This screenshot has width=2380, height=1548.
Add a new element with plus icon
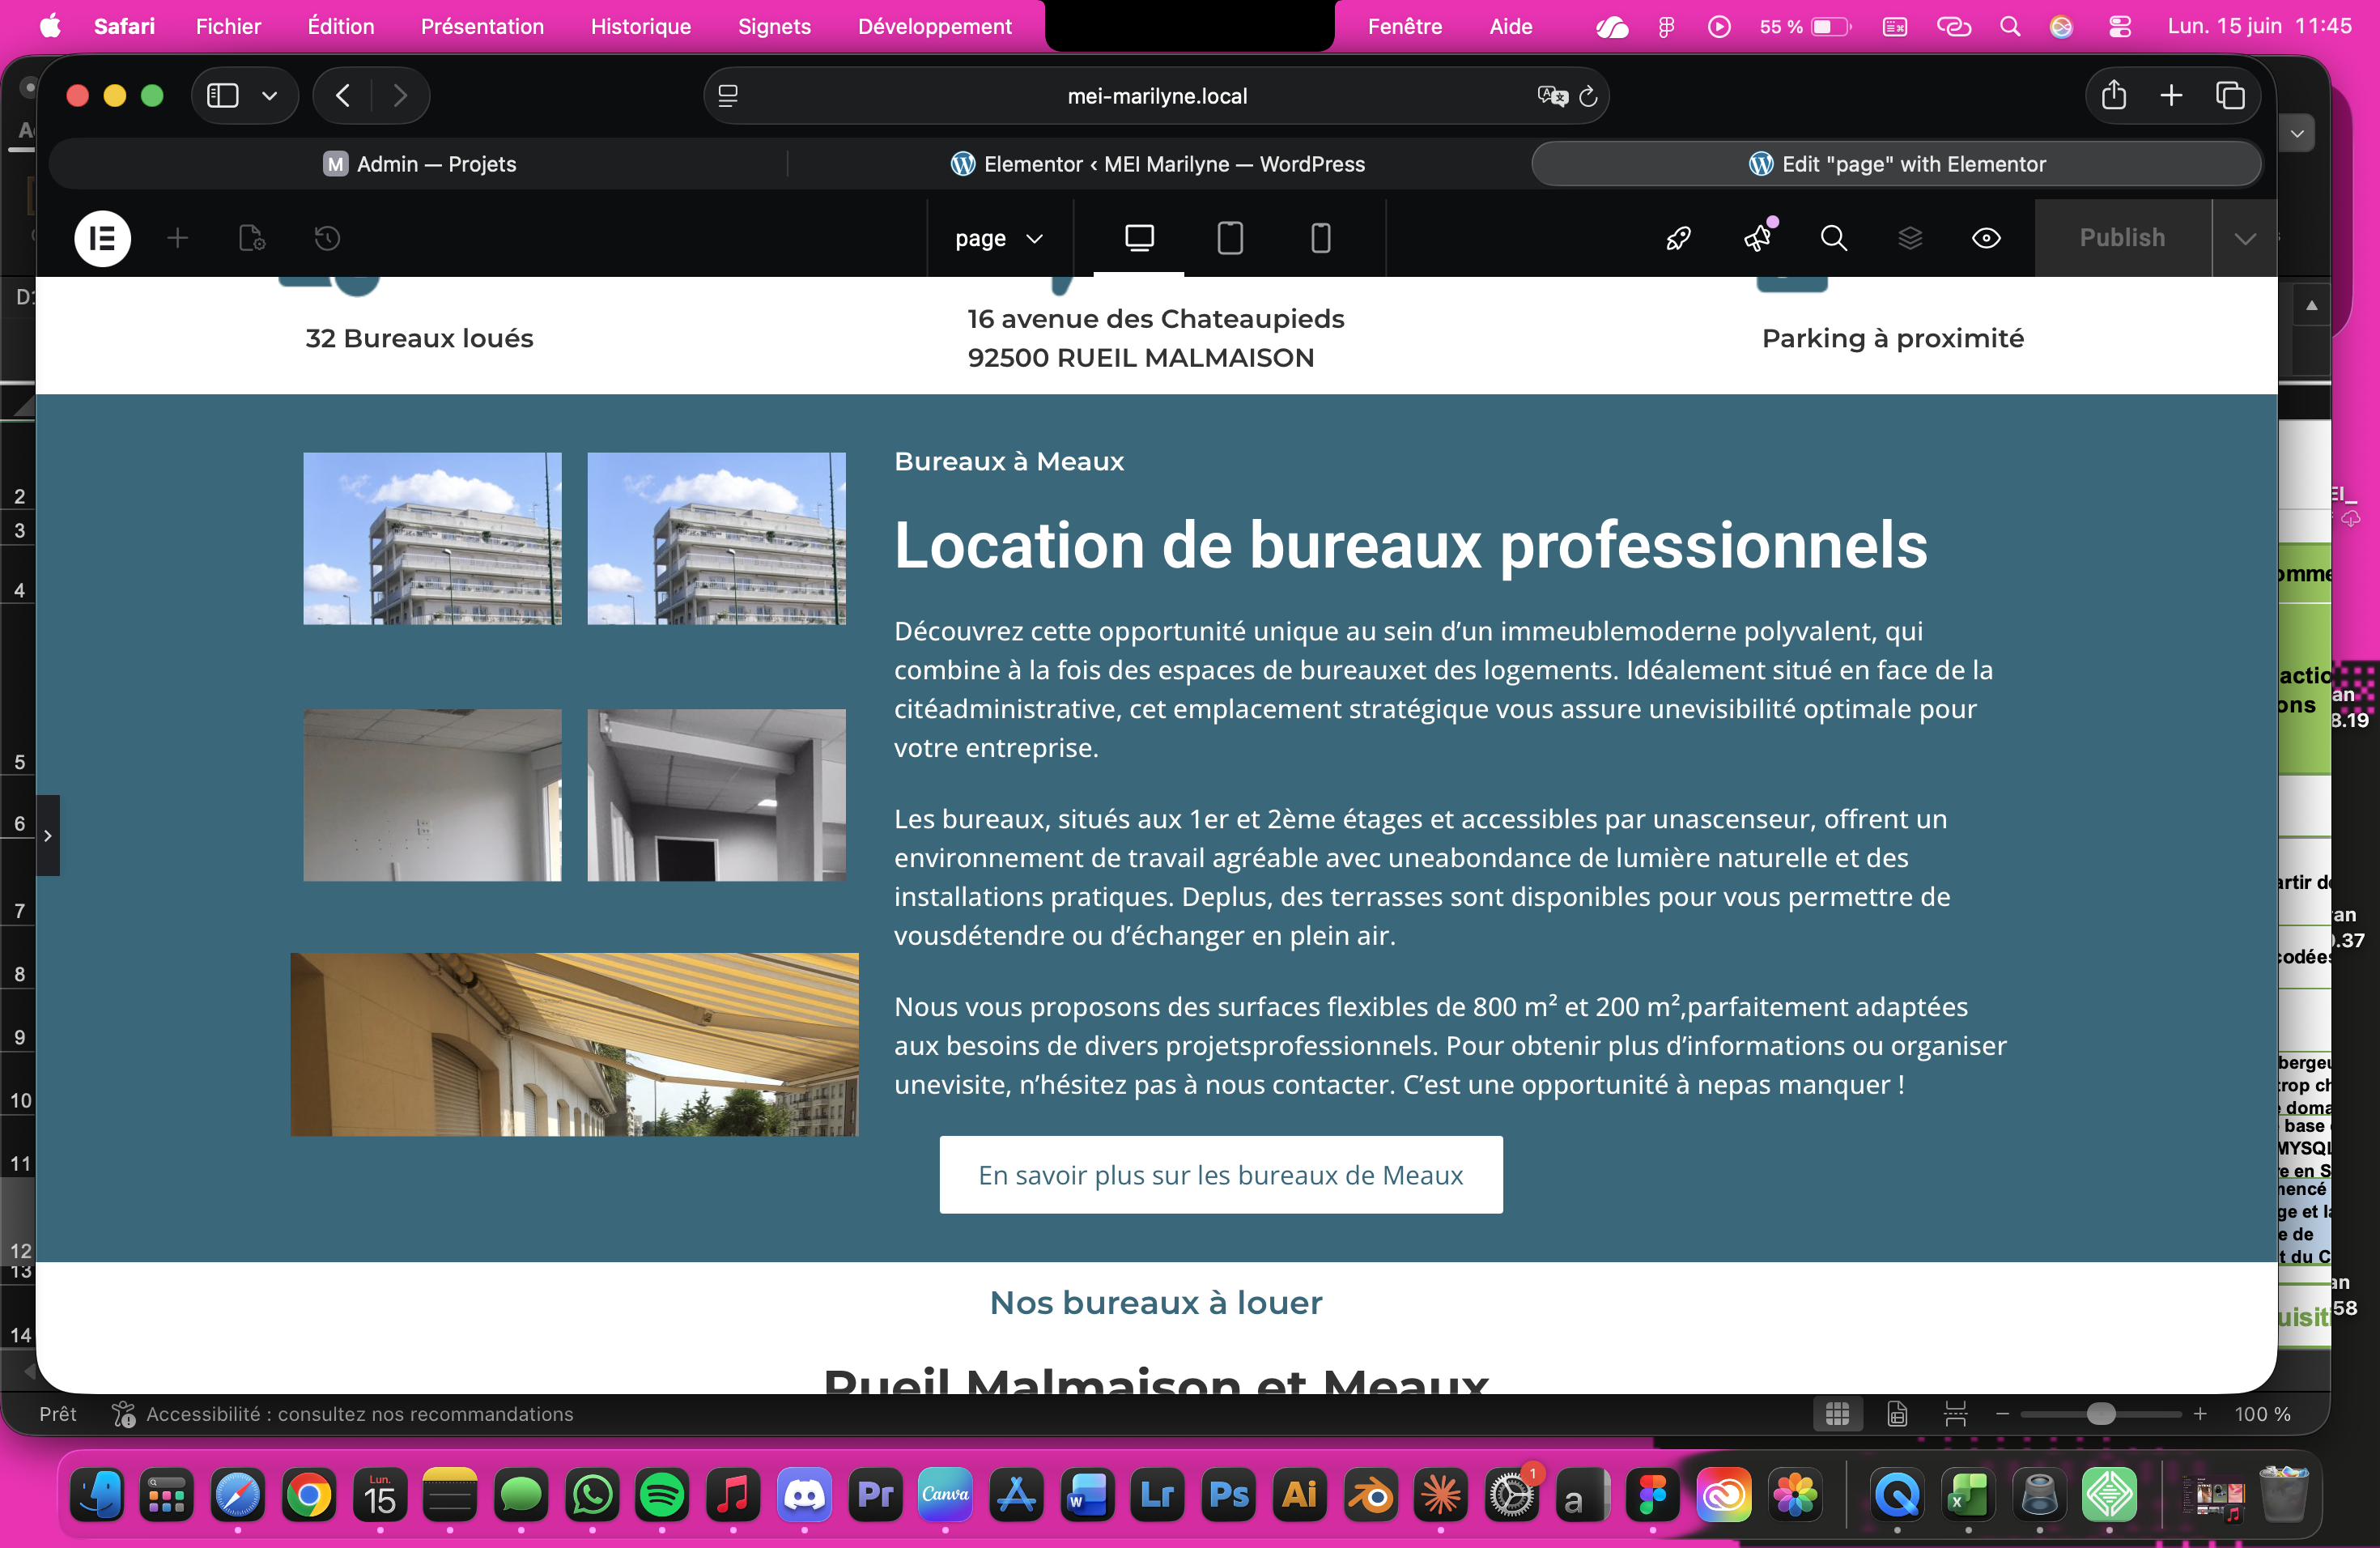point(178,238)
